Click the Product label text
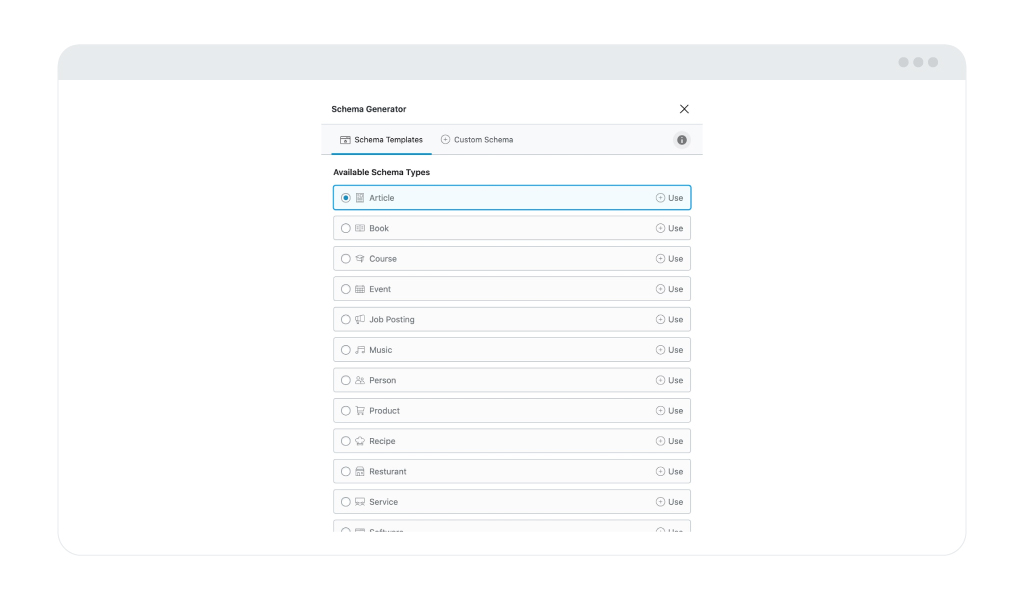 pos(385,411)
